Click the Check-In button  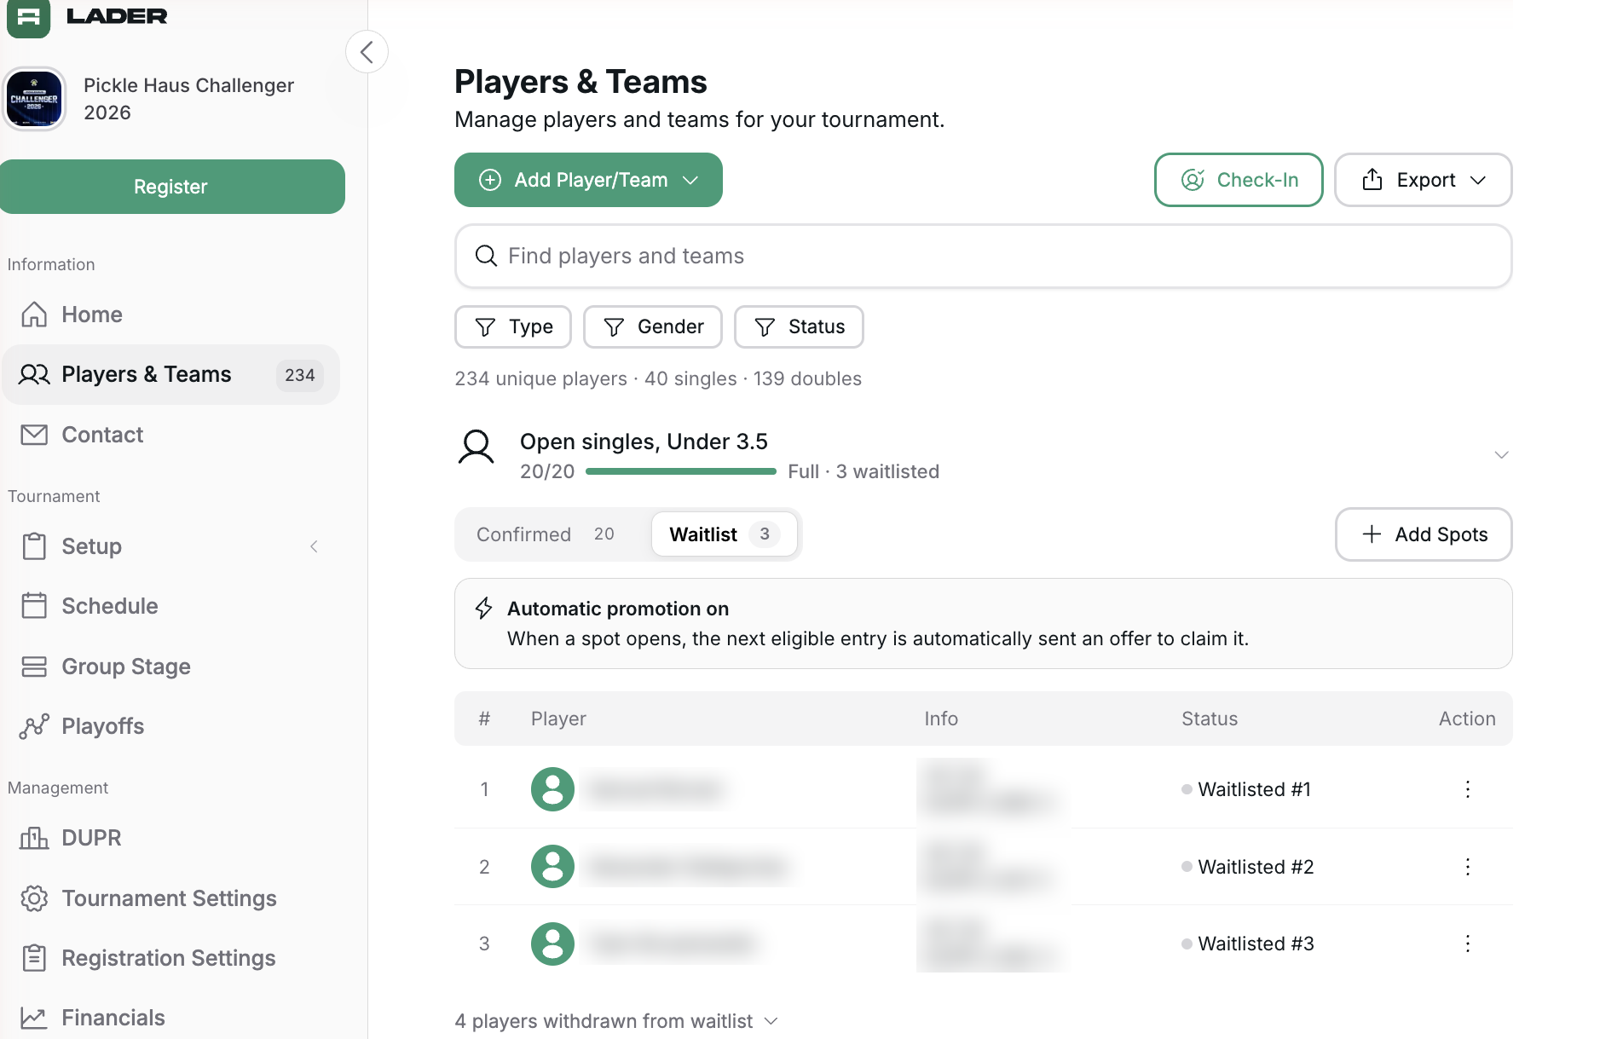point(1238,180)
